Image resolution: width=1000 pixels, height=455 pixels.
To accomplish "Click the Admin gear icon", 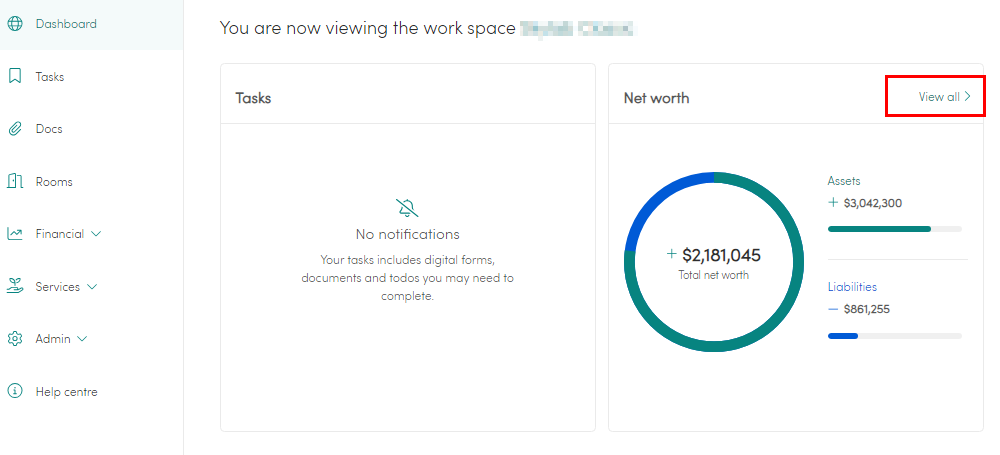I will click(x=15, y=339).
